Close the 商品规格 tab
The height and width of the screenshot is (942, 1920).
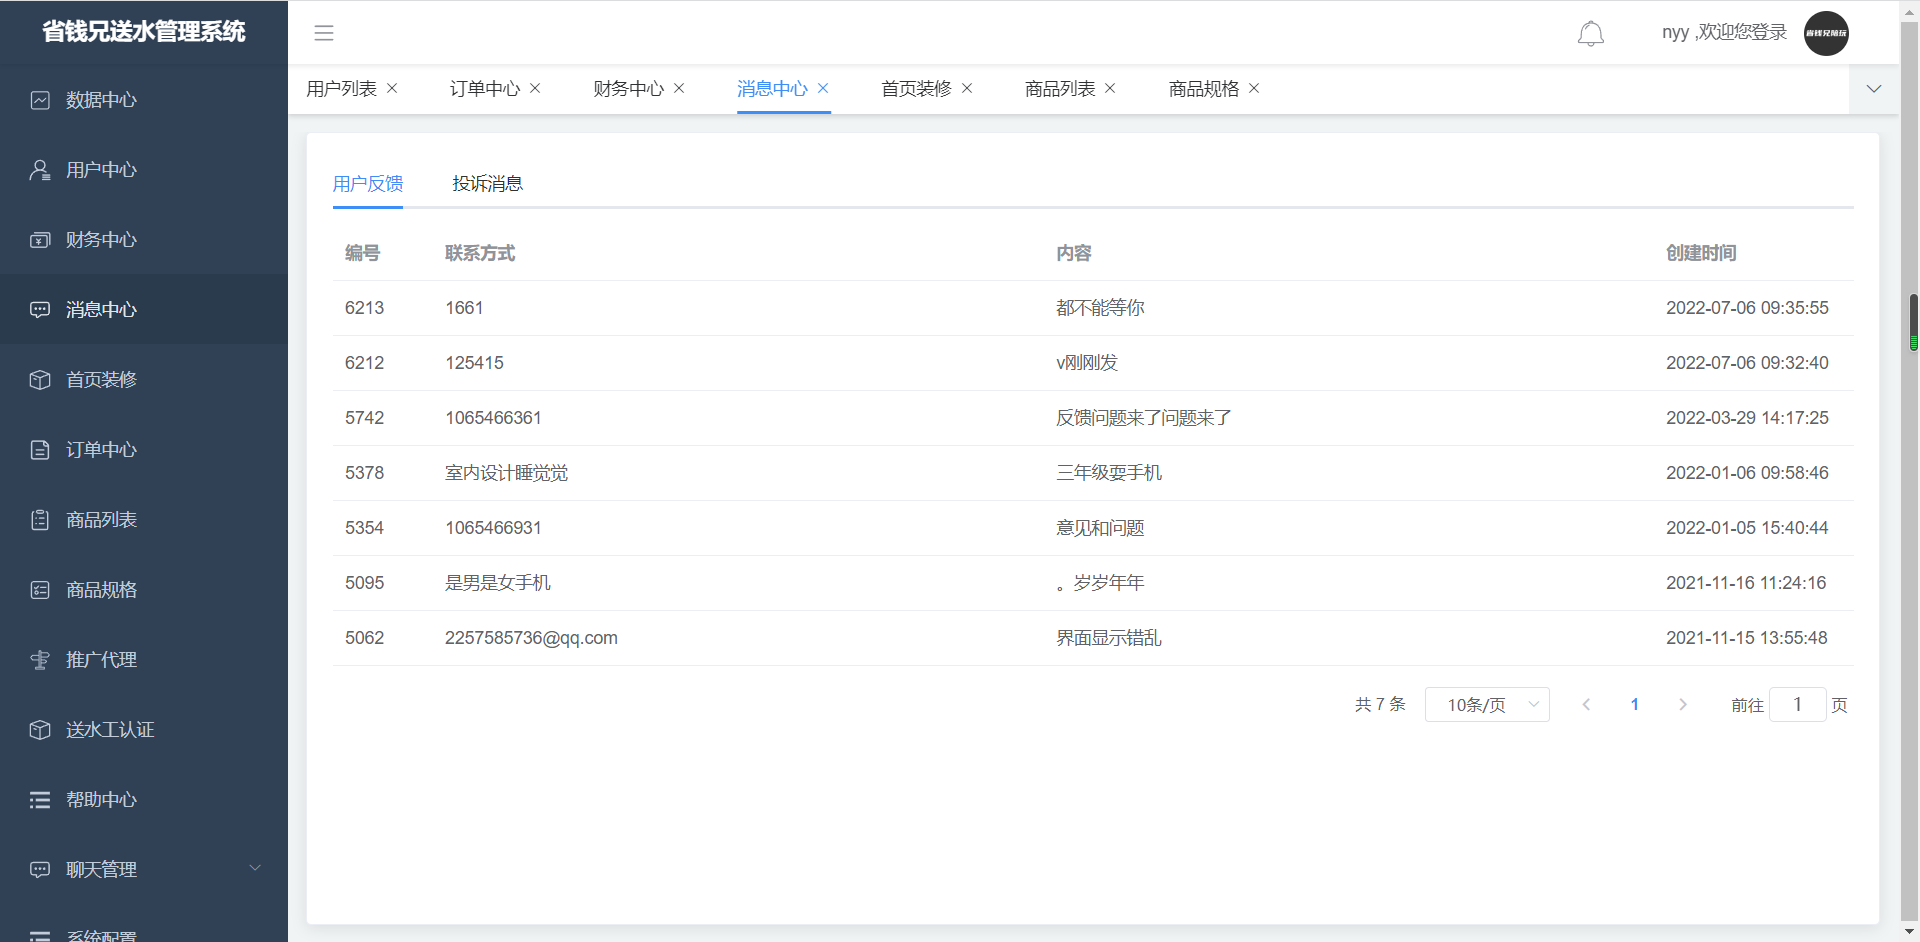point(1254,89)
